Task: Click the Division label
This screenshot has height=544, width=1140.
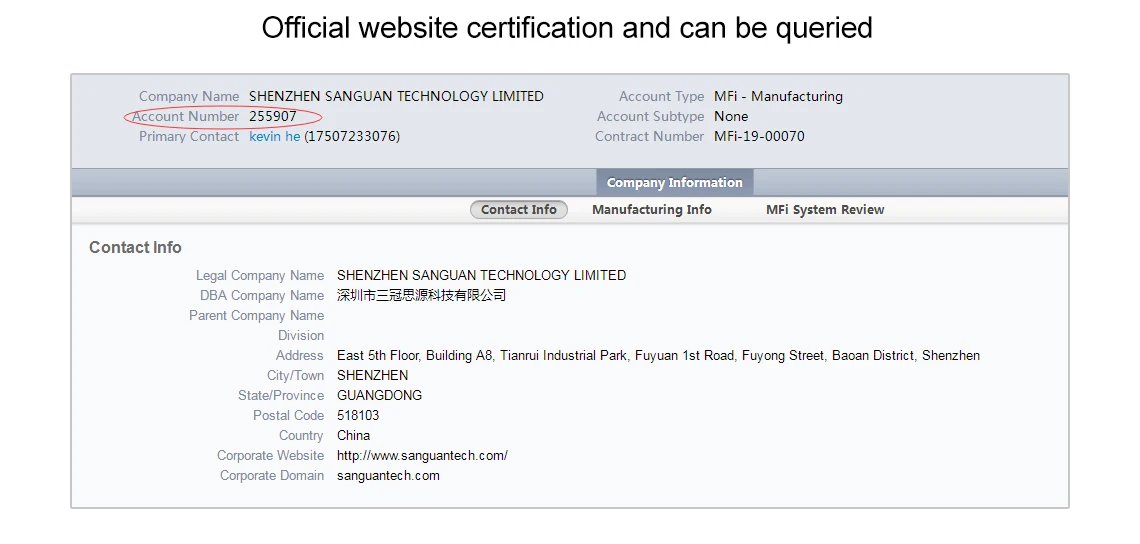Action: pyautogui.click(x=301, y=335)
